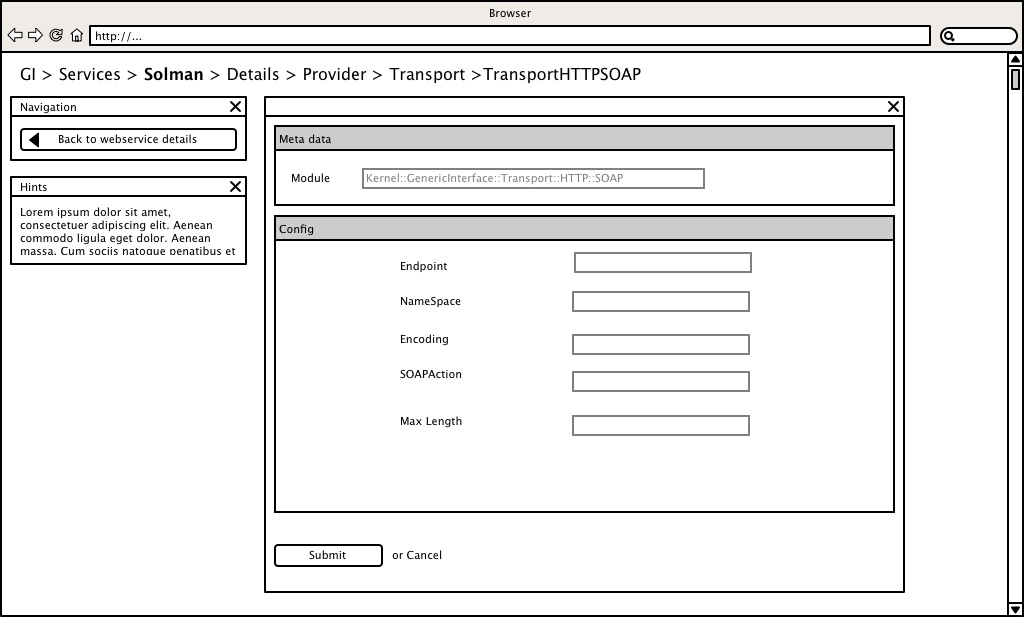Close the Hints panel
The image size is (1024, 617).
(235, 187)
